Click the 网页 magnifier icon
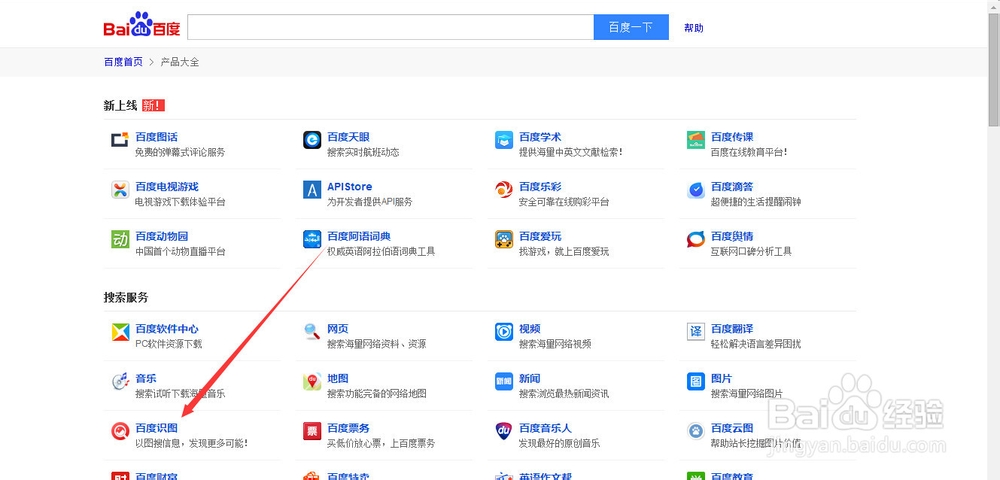 [312, 332]
